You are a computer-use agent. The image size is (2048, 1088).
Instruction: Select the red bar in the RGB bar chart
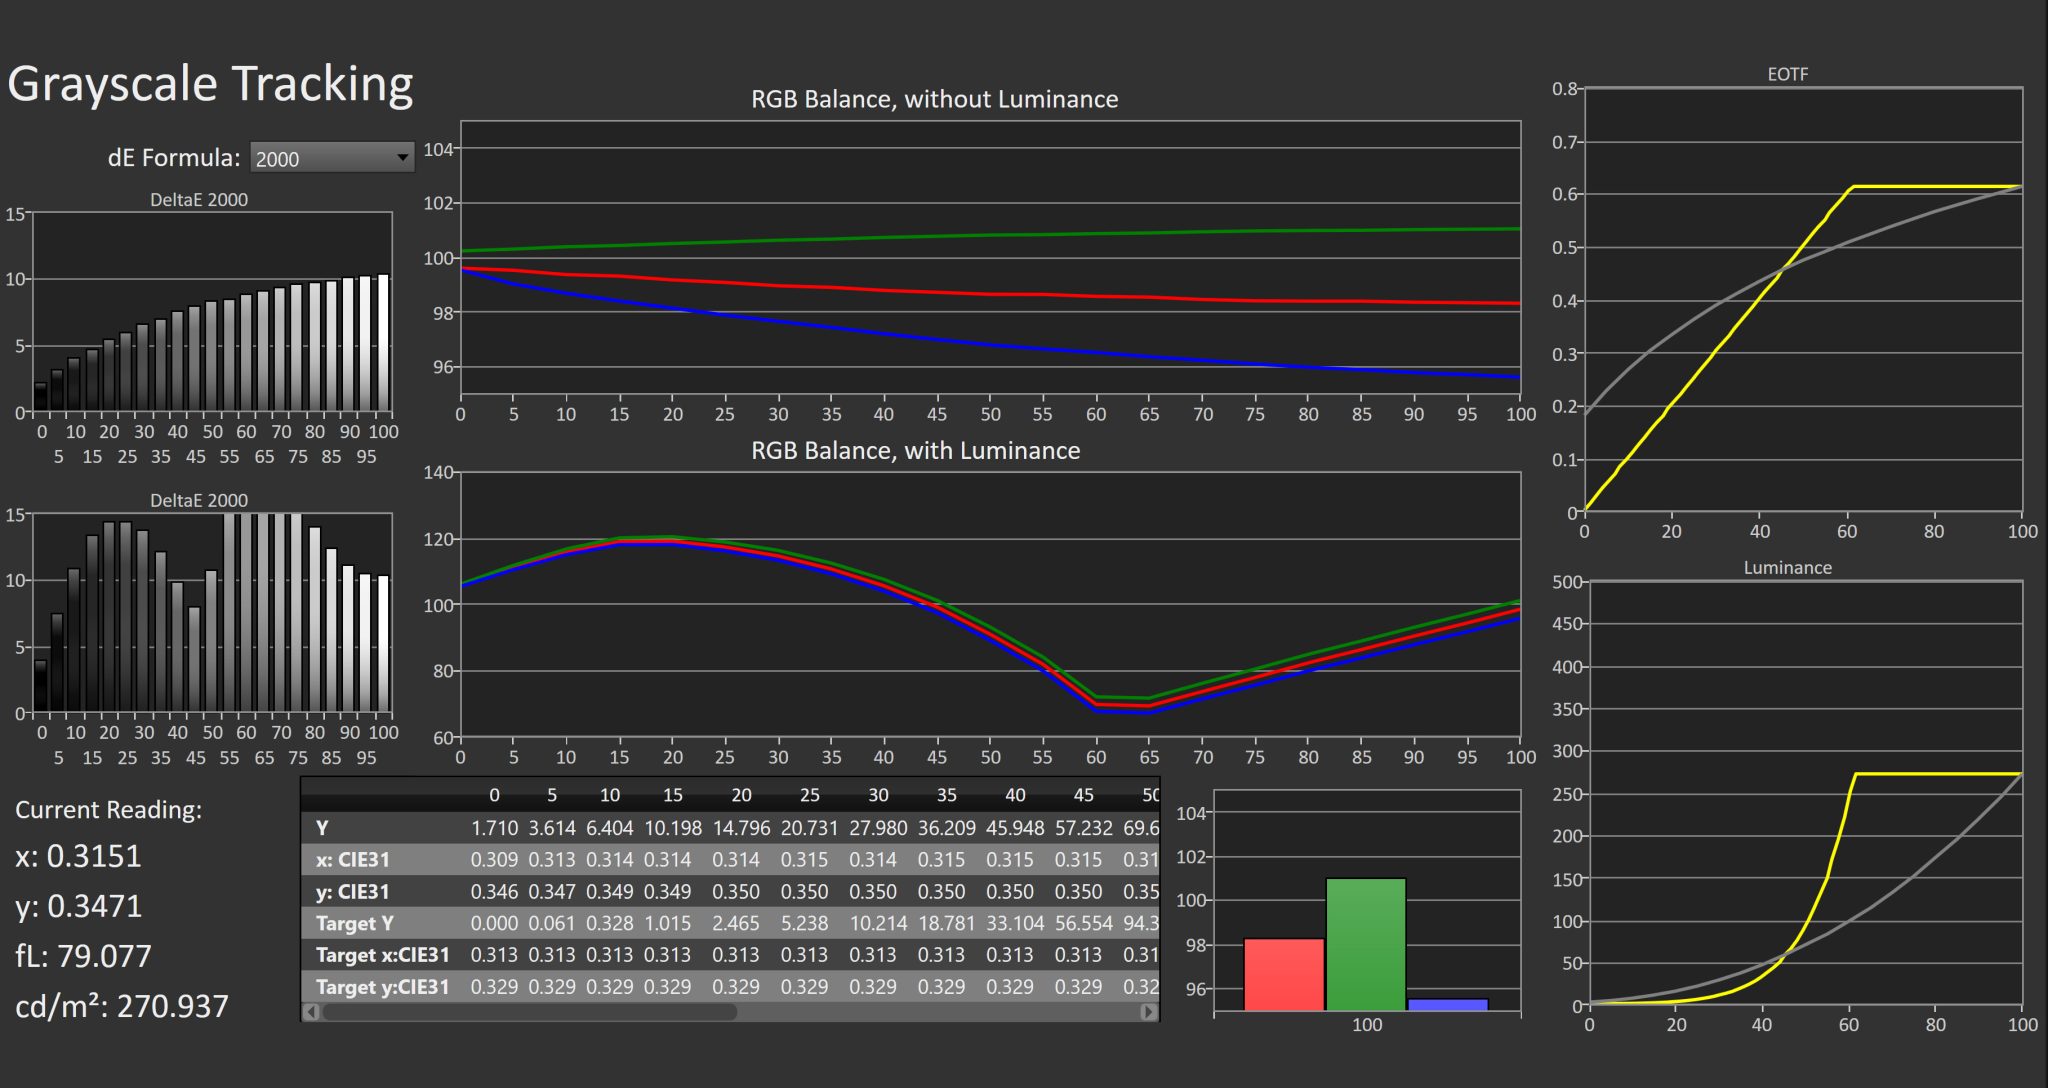[1282, 975]
